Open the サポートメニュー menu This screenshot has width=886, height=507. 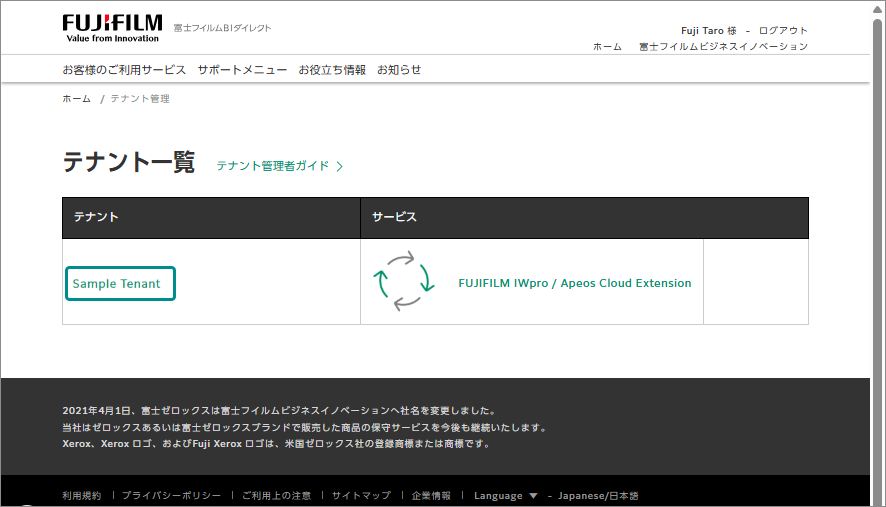[242, 70]
